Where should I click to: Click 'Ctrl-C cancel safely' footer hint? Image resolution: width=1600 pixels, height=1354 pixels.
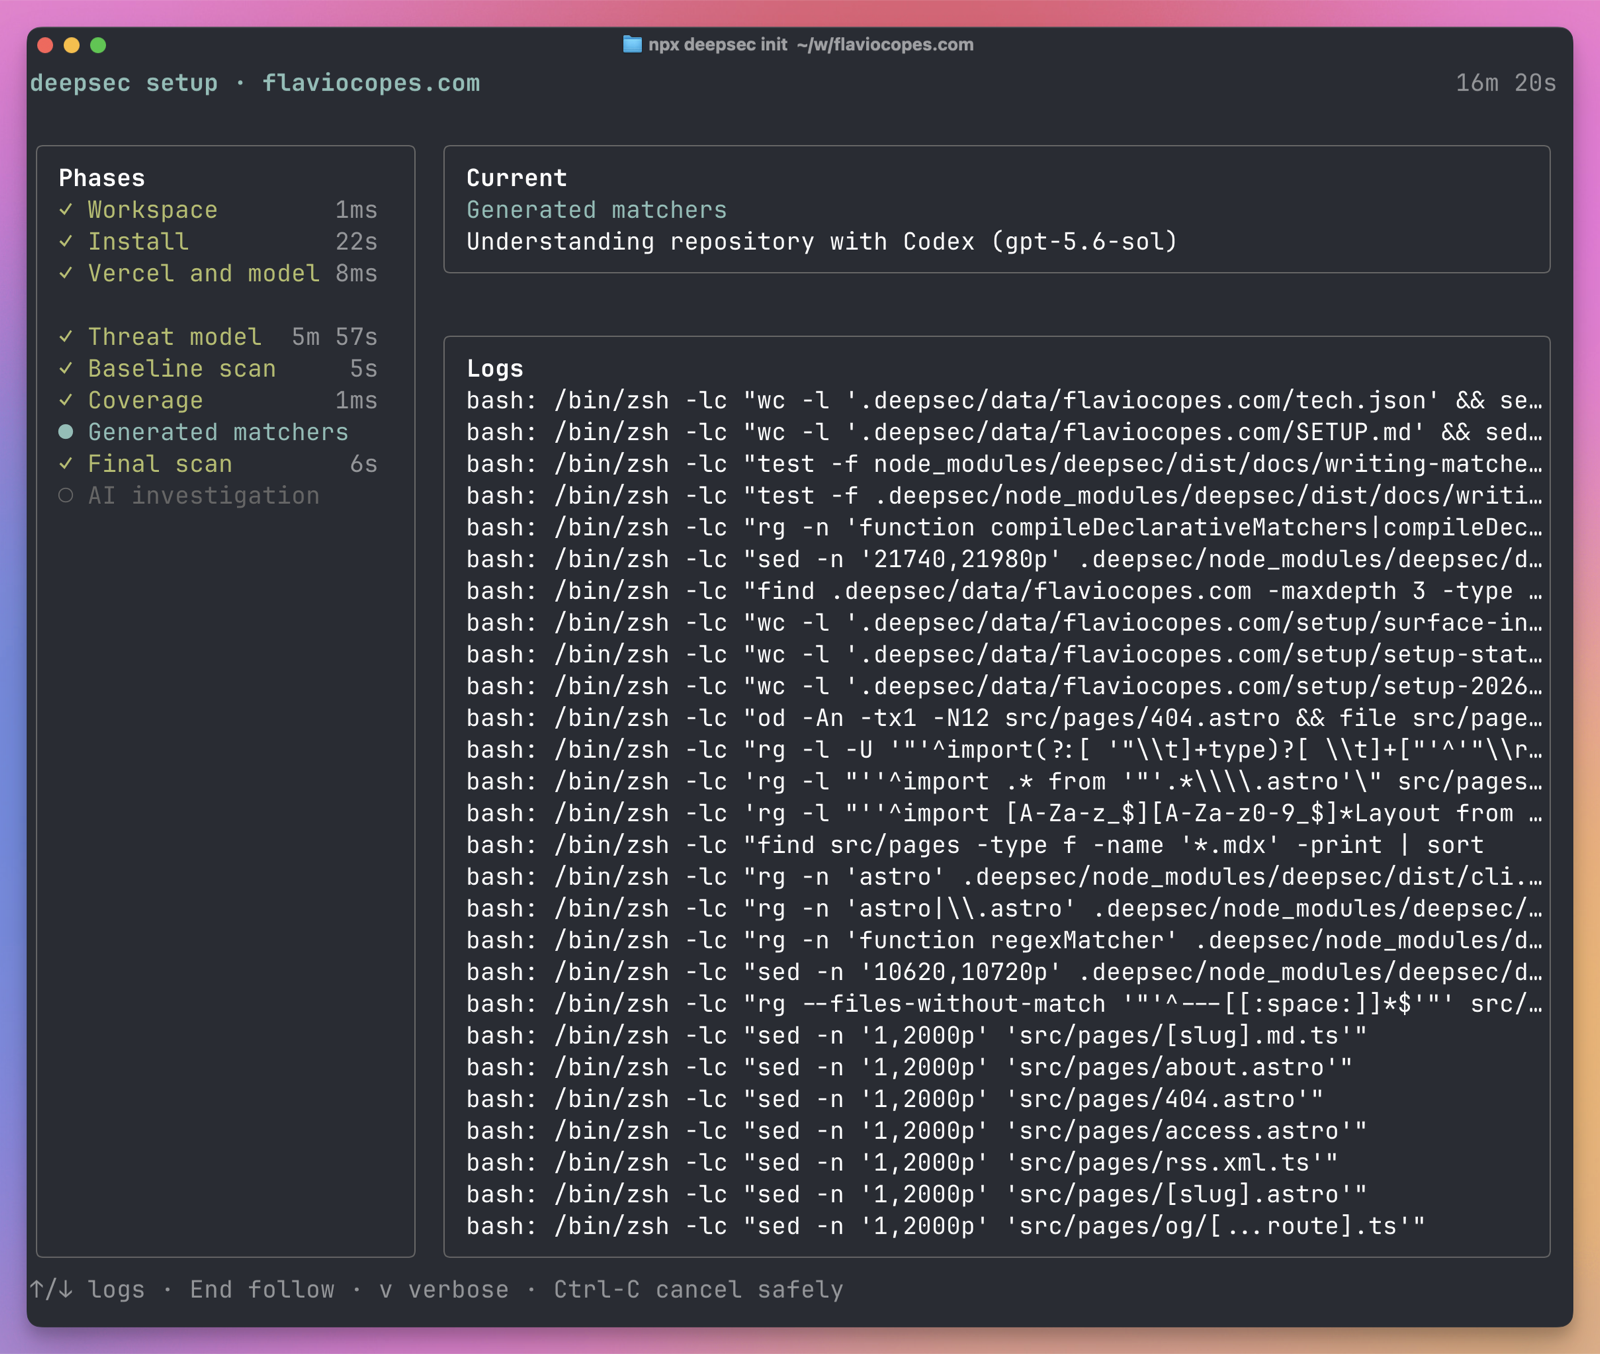698,1290
